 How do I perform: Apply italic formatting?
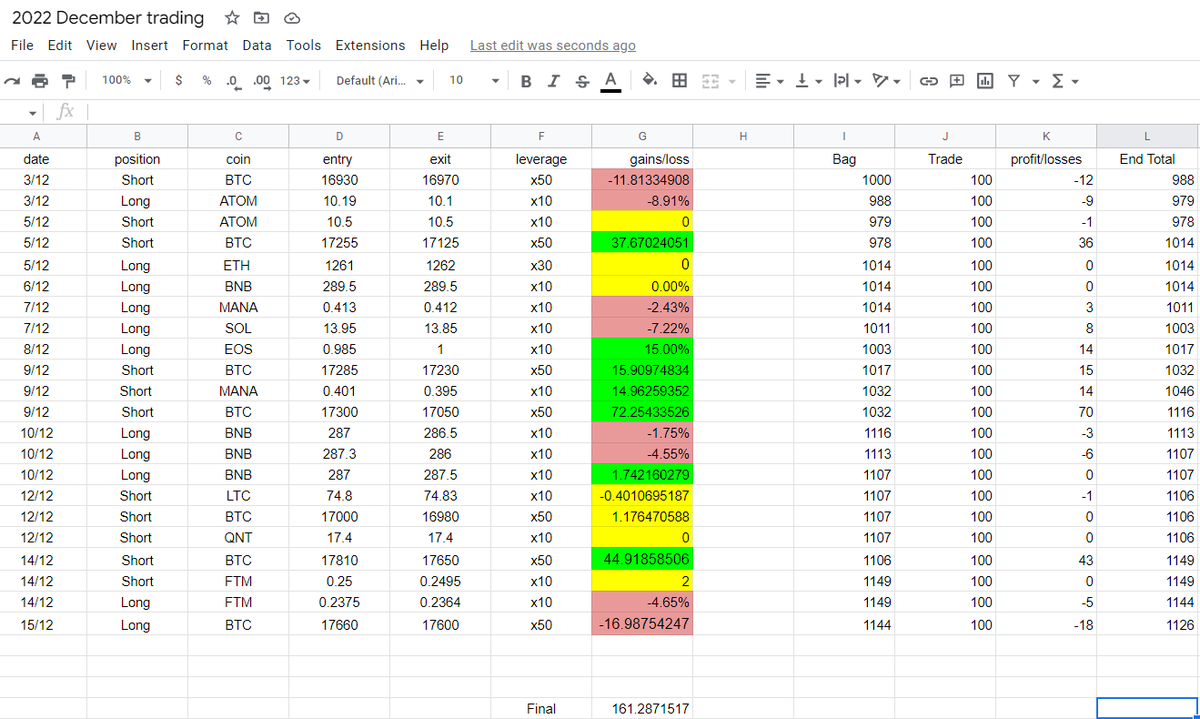coord(554,80)
